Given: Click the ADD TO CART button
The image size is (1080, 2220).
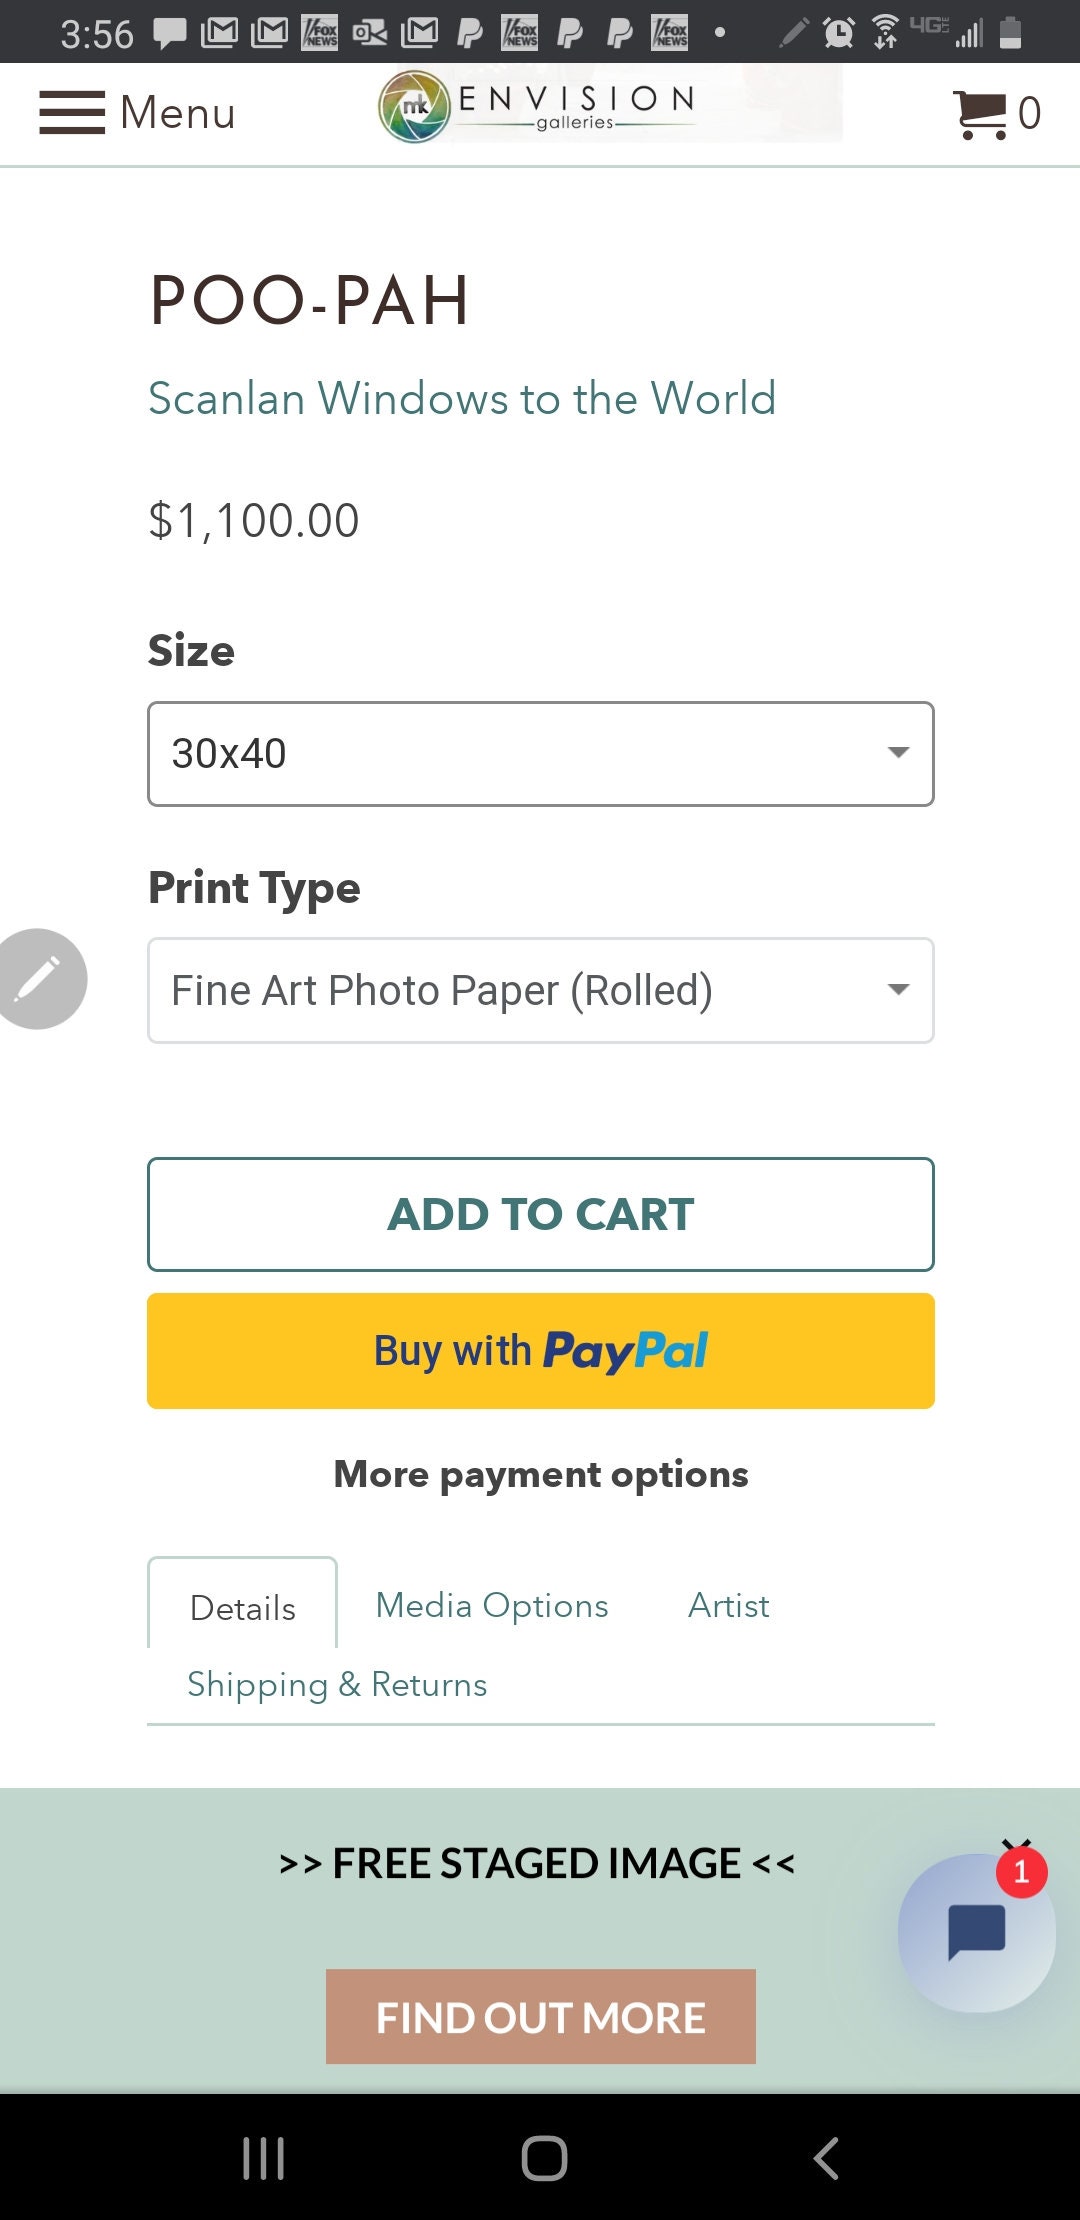Looking at the screenshot, I should pos(541,1214).
